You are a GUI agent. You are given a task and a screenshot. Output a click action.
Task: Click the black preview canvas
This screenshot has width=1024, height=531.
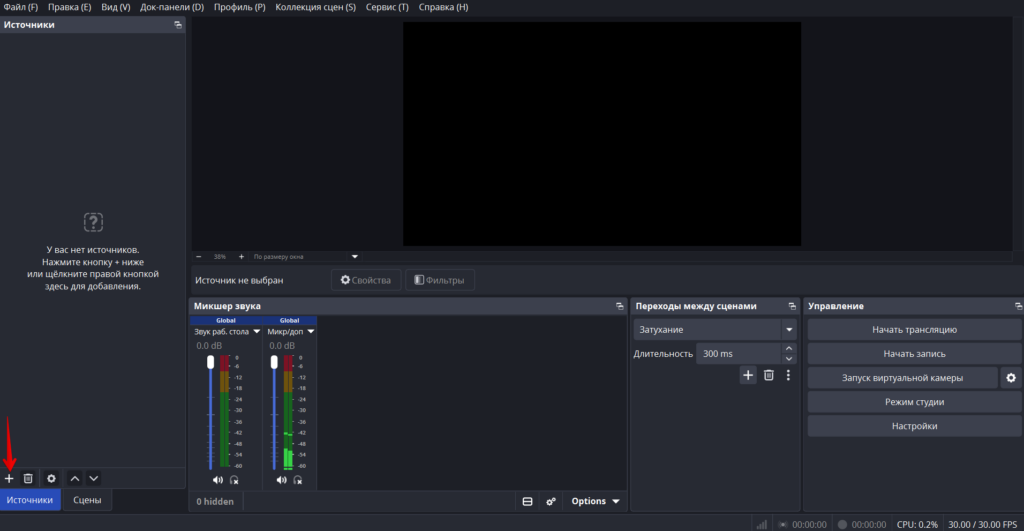point(602,134)
